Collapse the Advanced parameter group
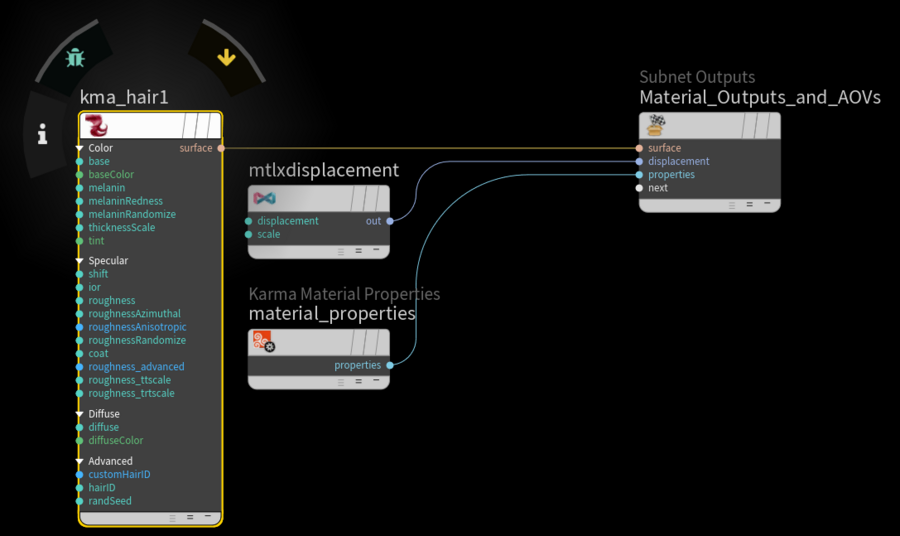Viewport: 900px width, 536px height. click(80, 462)
